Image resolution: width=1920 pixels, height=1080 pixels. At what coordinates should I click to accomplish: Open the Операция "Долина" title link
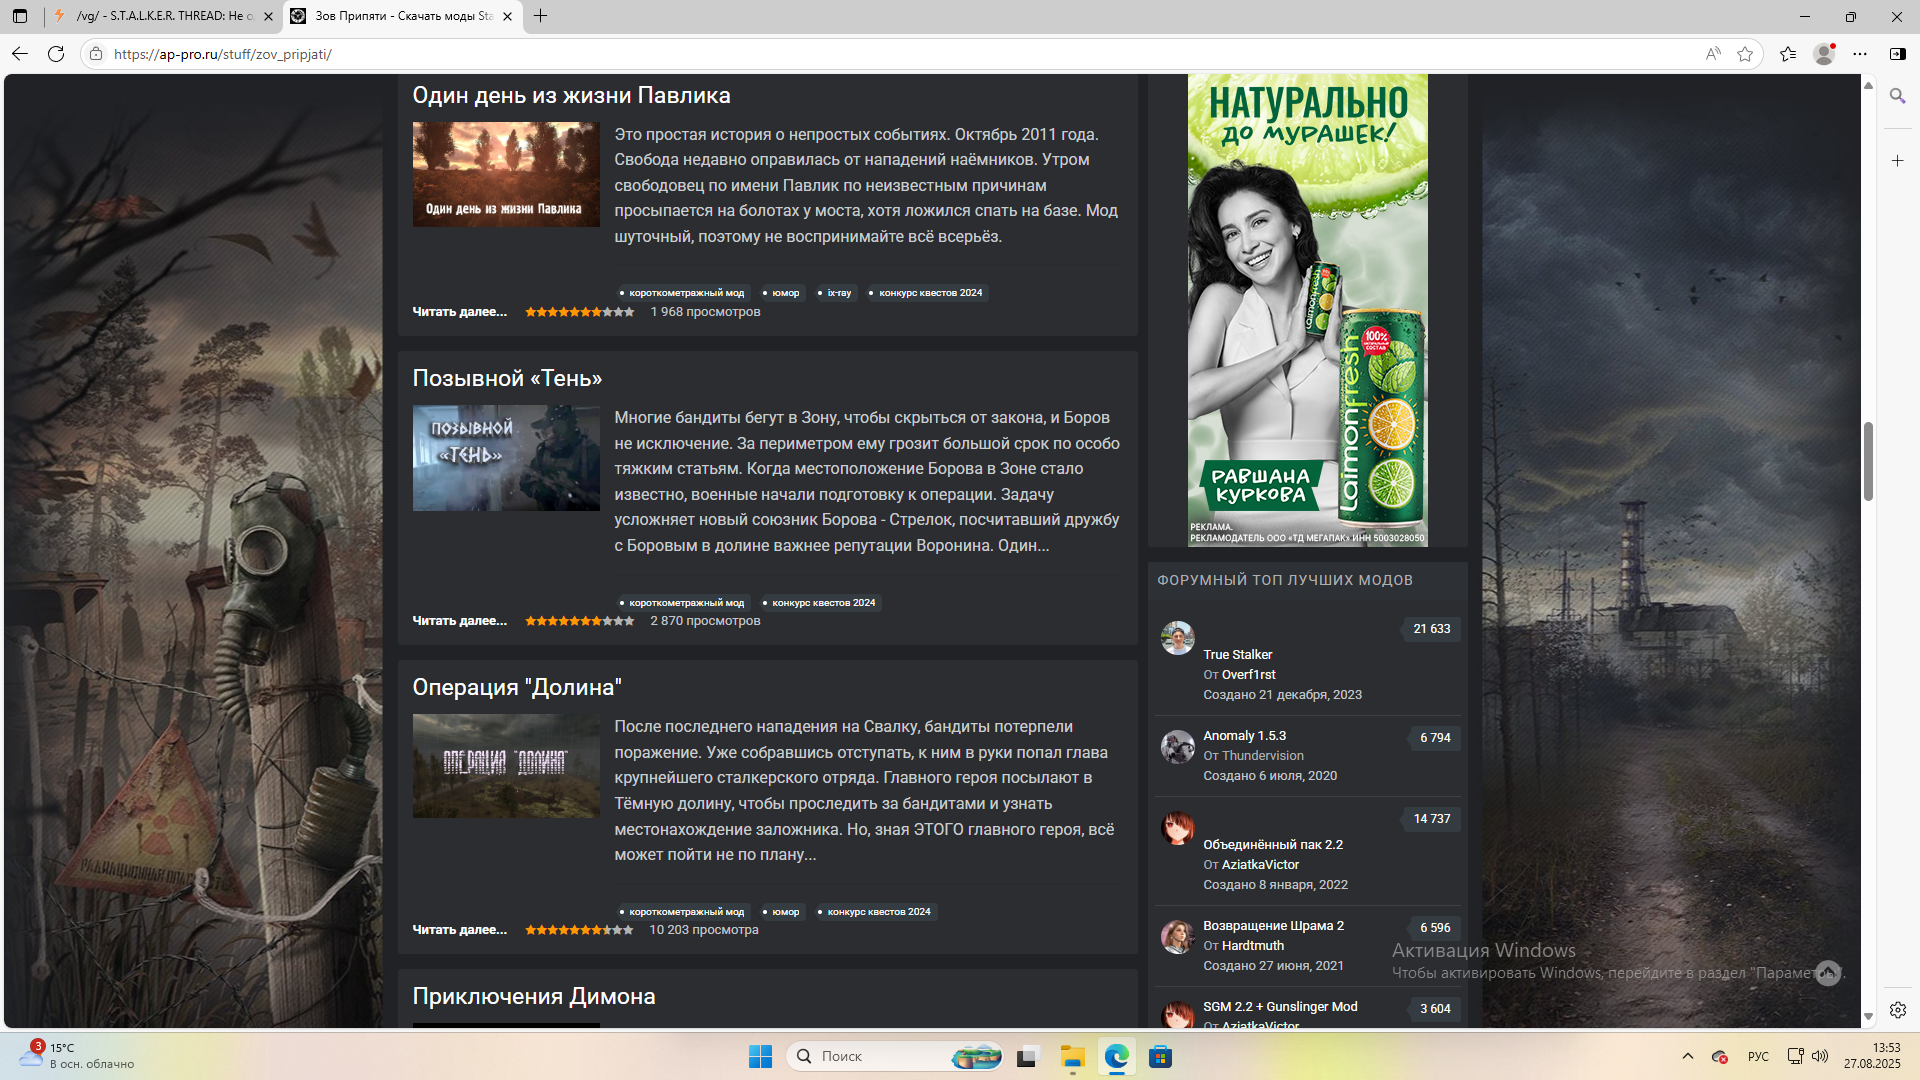(517, 688)
